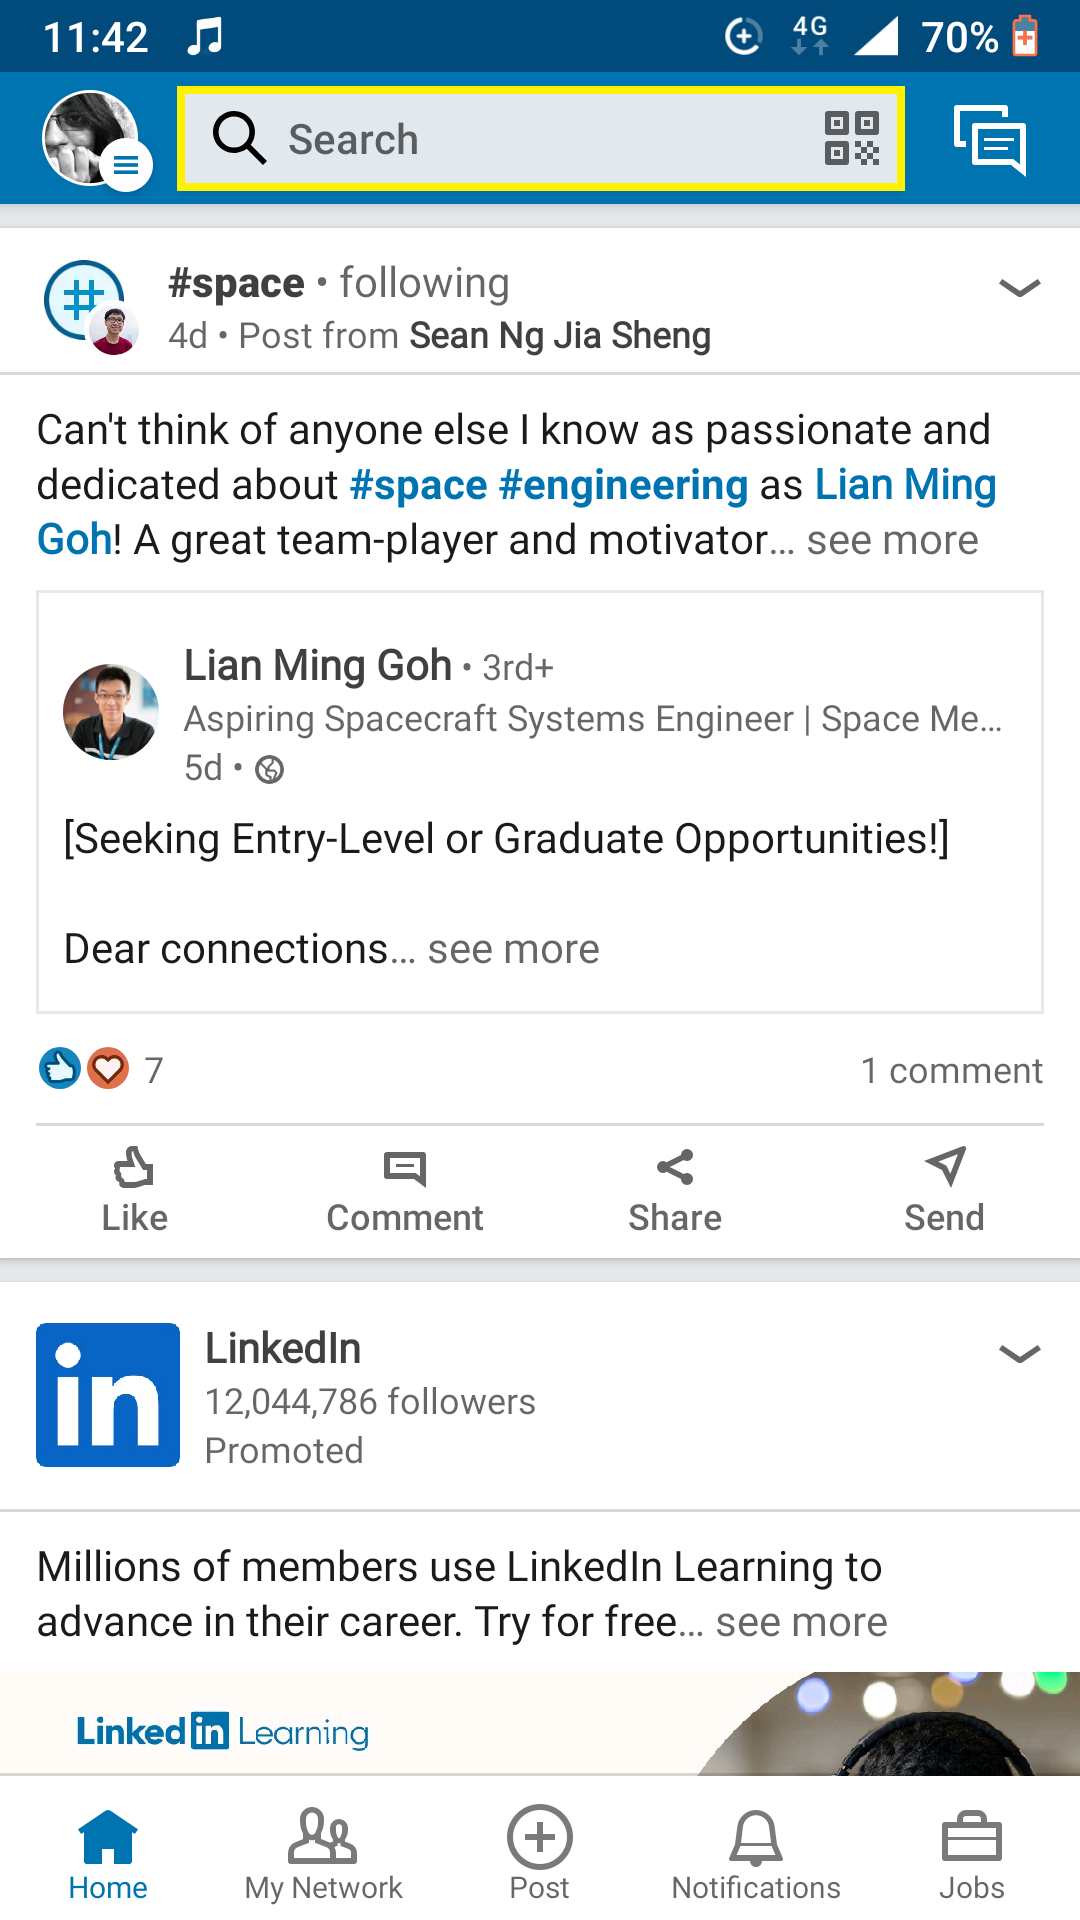Go to the Notifications tab

(756, 1853)
